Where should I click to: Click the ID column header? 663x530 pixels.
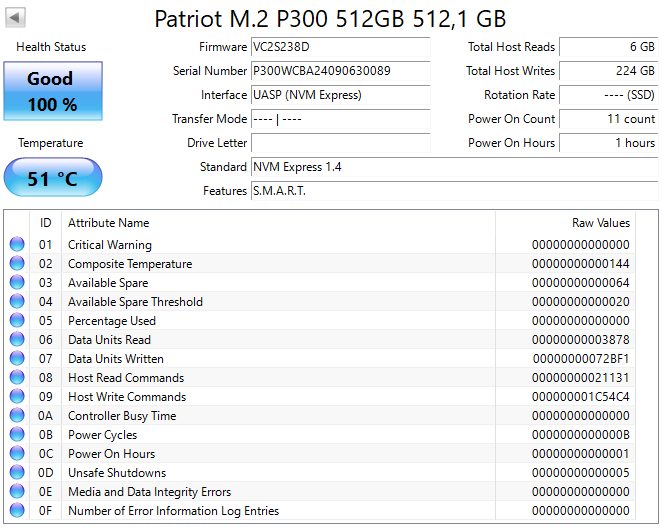(x=46, y=223)
